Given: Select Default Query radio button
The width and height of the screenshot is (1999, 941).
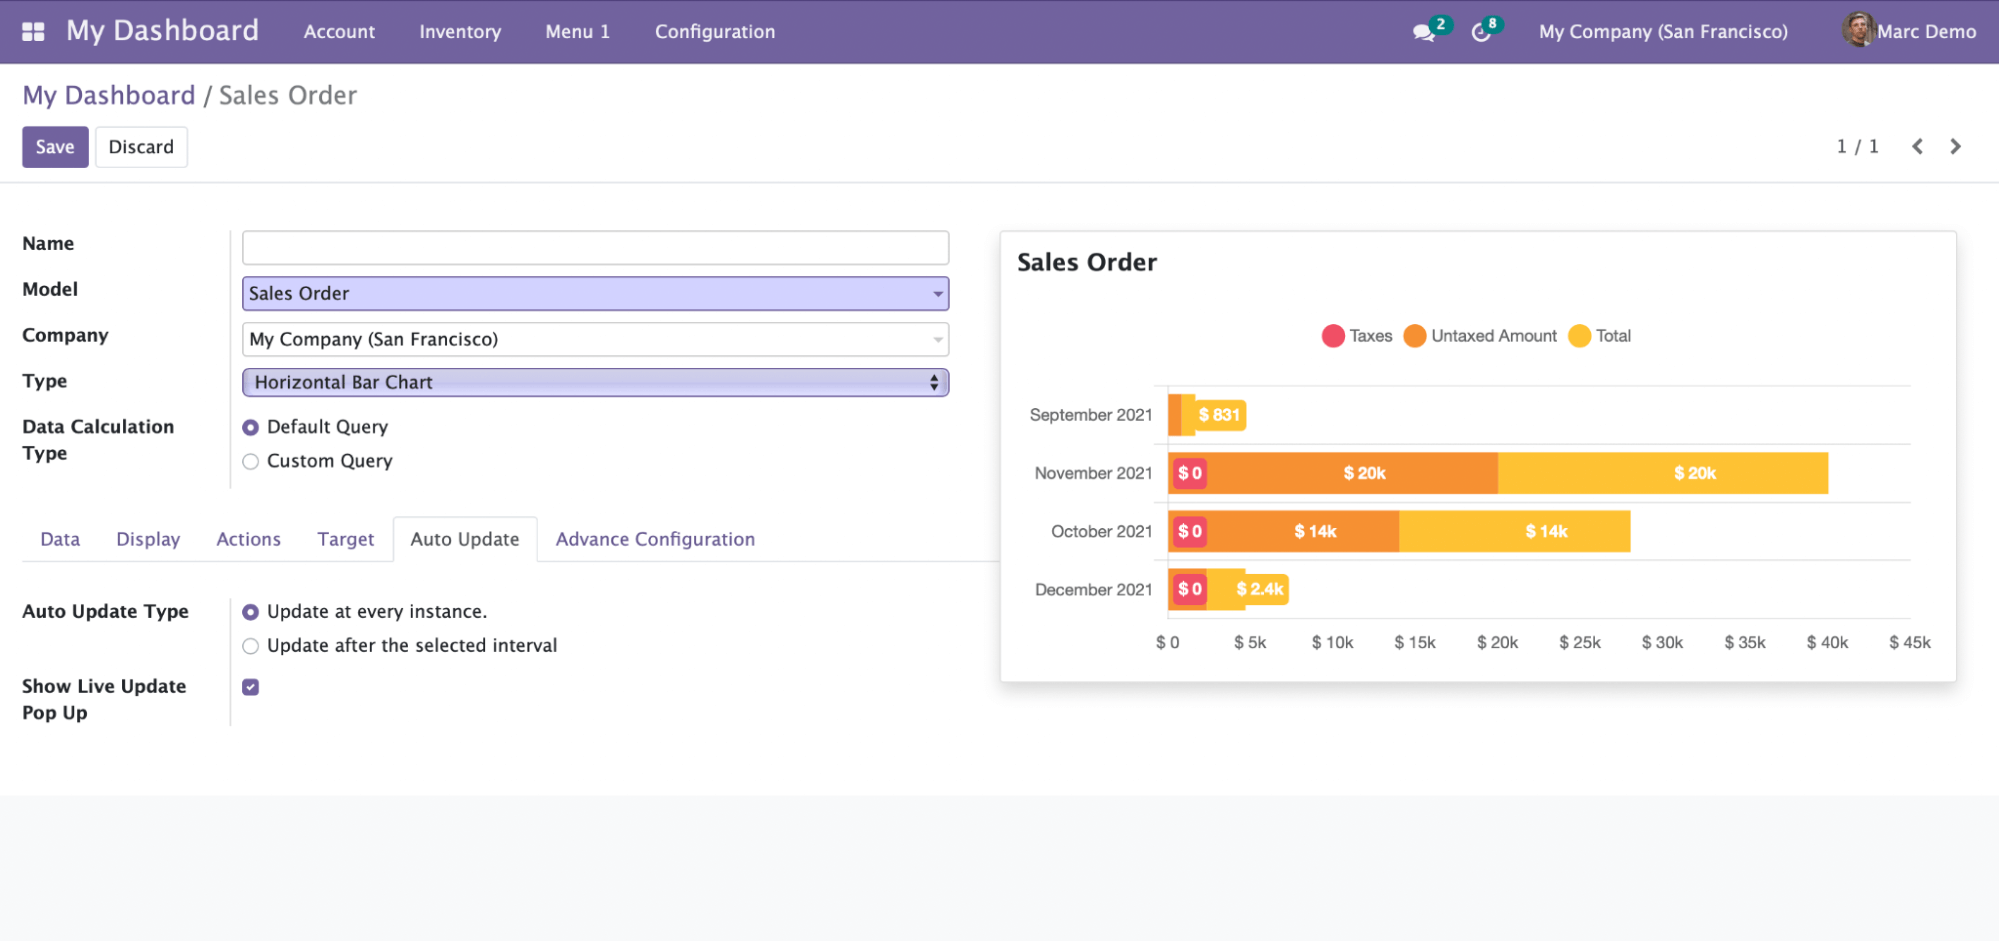Looking at the screenshot, I should [x=251, y=427].
